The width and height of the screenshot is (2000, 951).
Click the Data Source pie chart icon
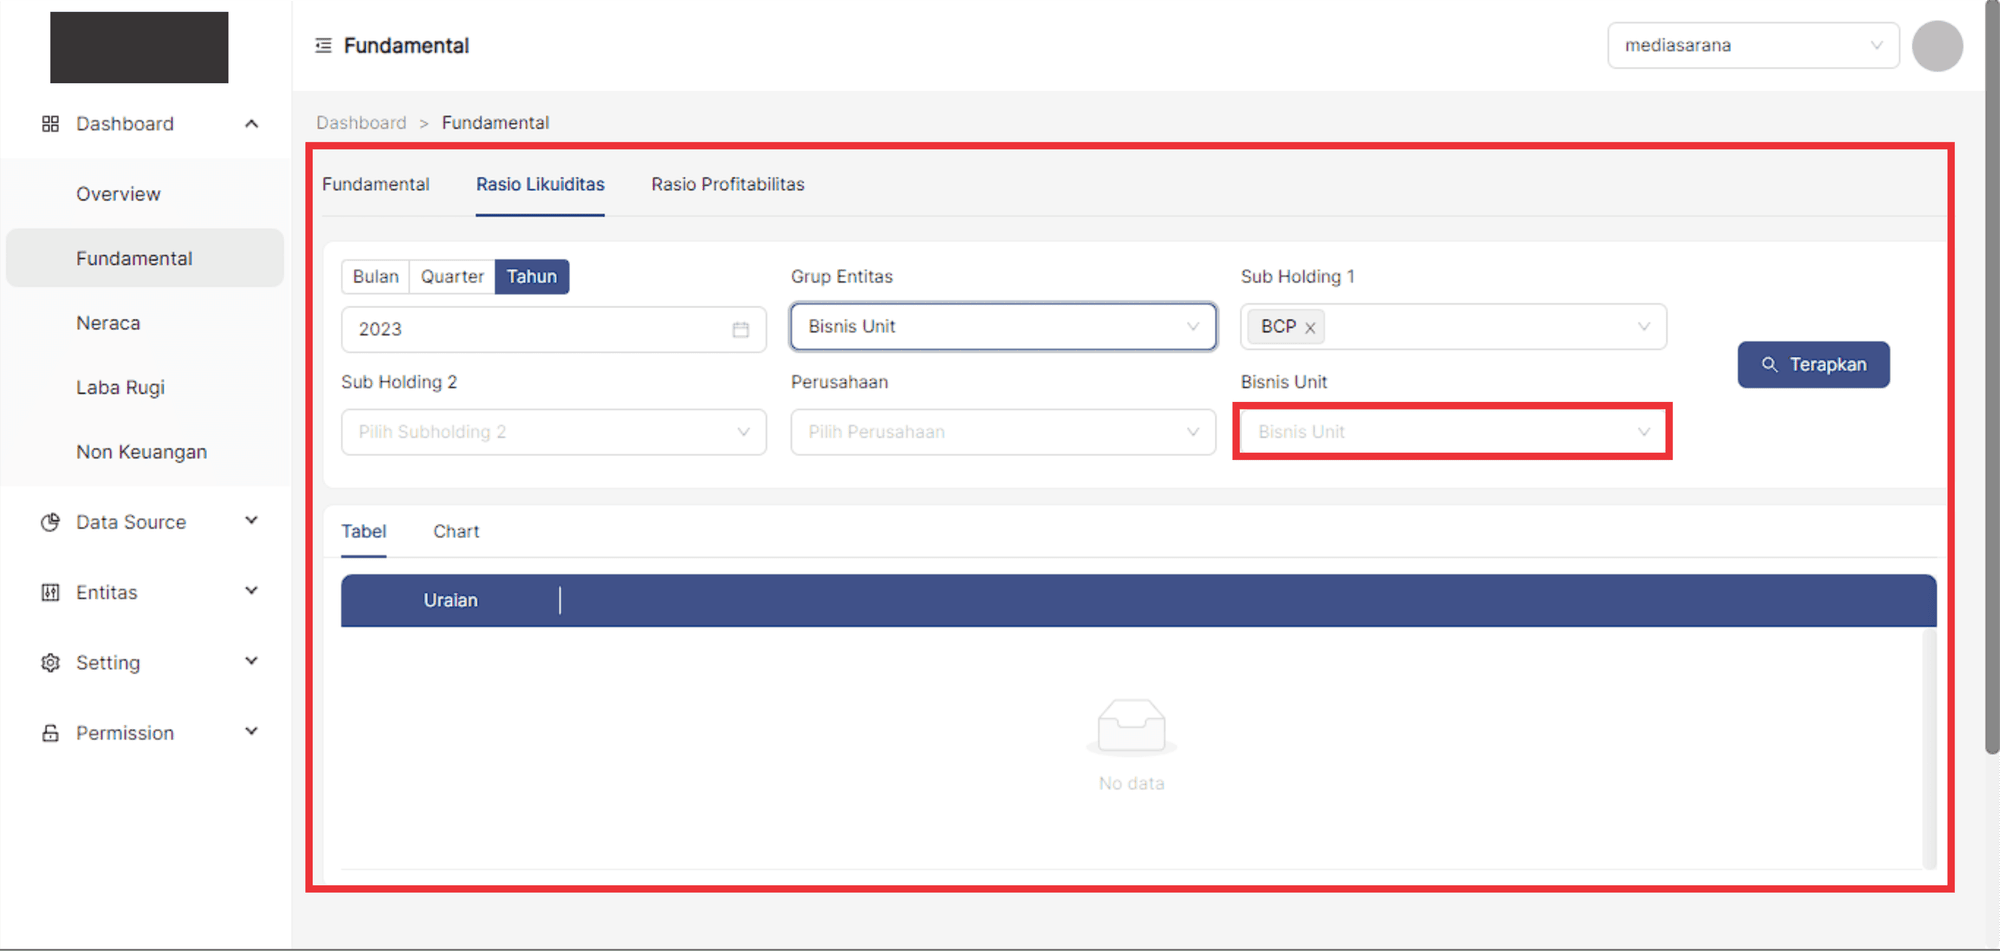[x=50, y=522]
